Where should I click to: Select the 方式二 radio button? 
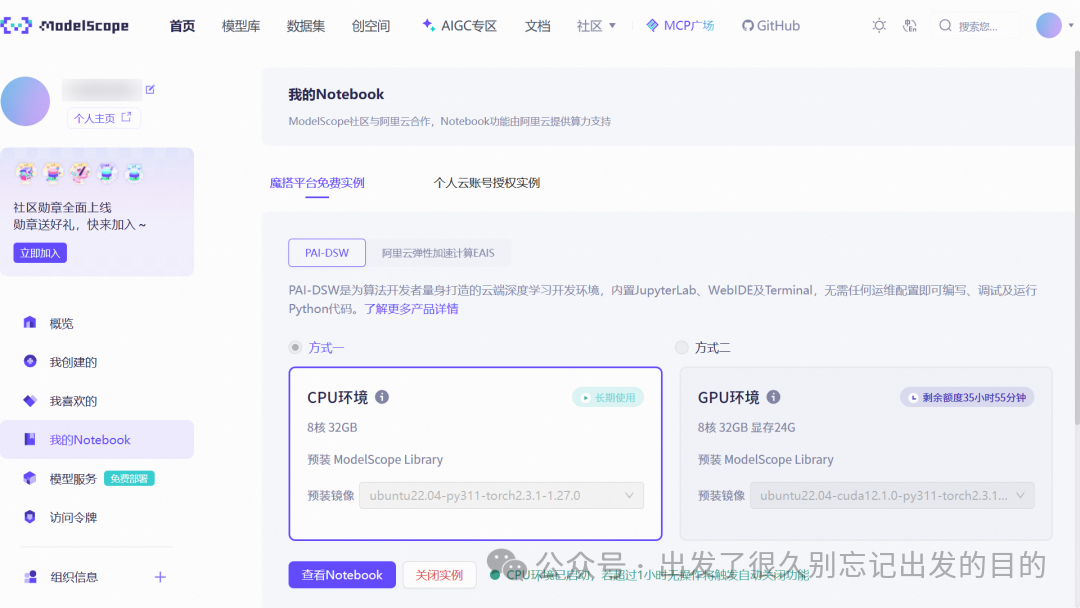pos(680,347)
